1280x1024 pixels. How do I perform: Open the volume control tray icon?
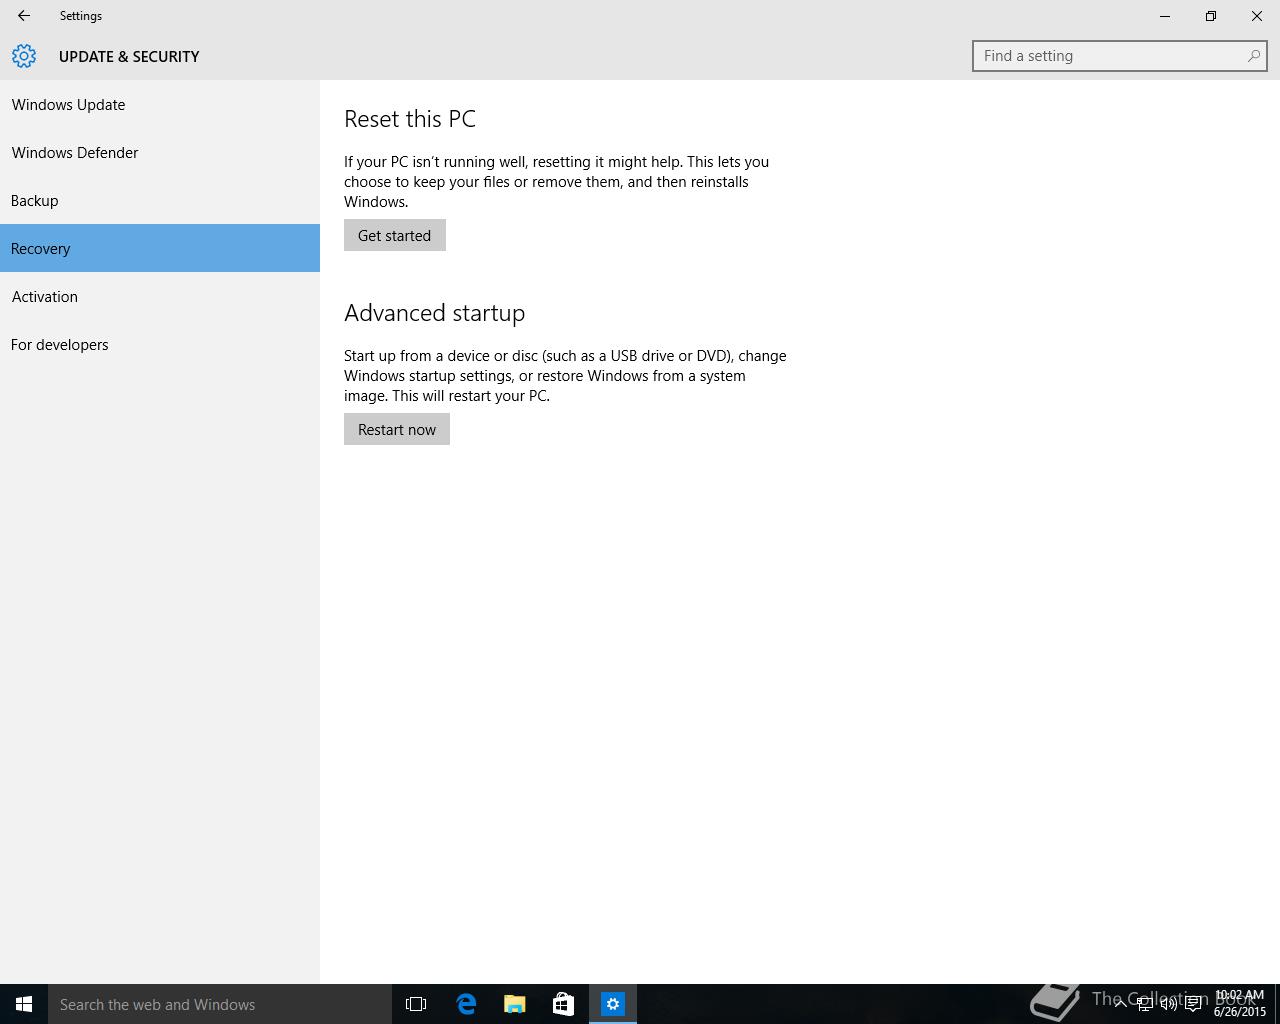(x=1168, y=1004)
